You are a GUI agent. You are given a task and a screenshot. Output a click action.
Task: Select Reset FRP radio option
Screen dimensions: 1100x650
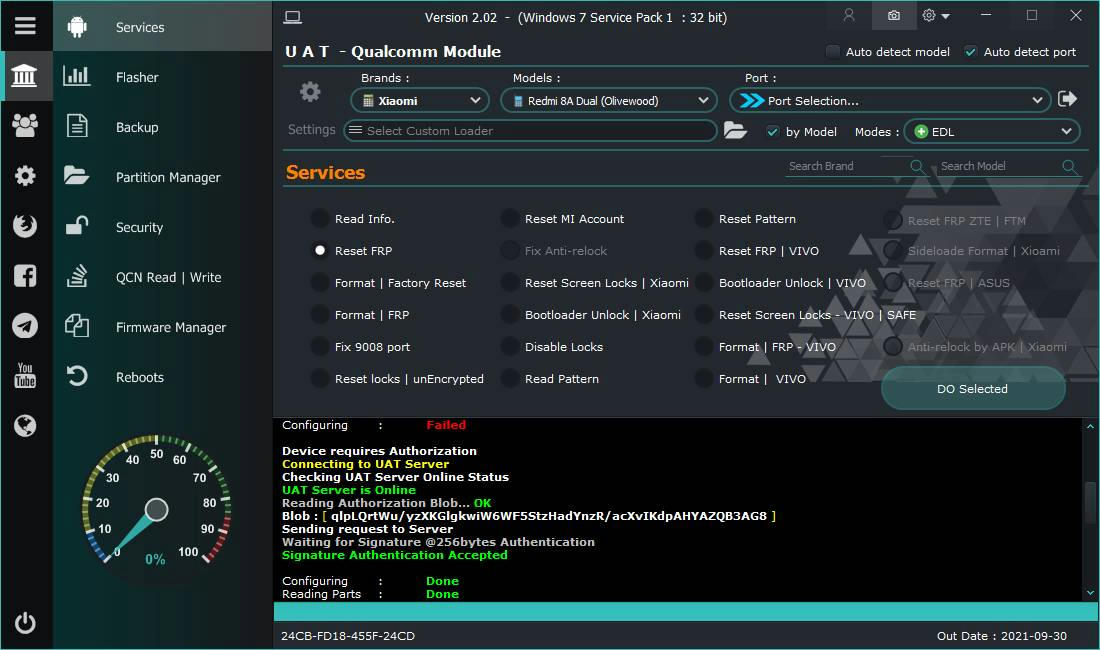coord(320,250)
